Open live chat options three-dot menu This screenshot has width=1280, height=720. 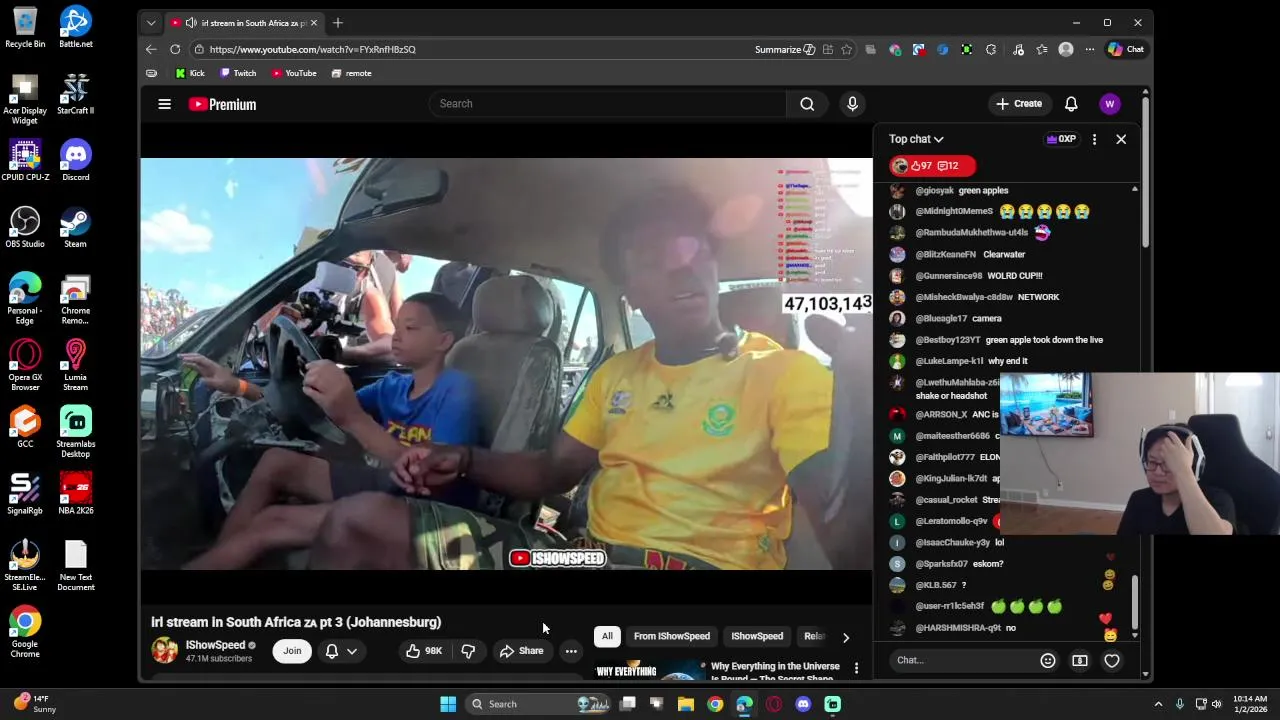pyautogui.click(x=1094, y=139)
